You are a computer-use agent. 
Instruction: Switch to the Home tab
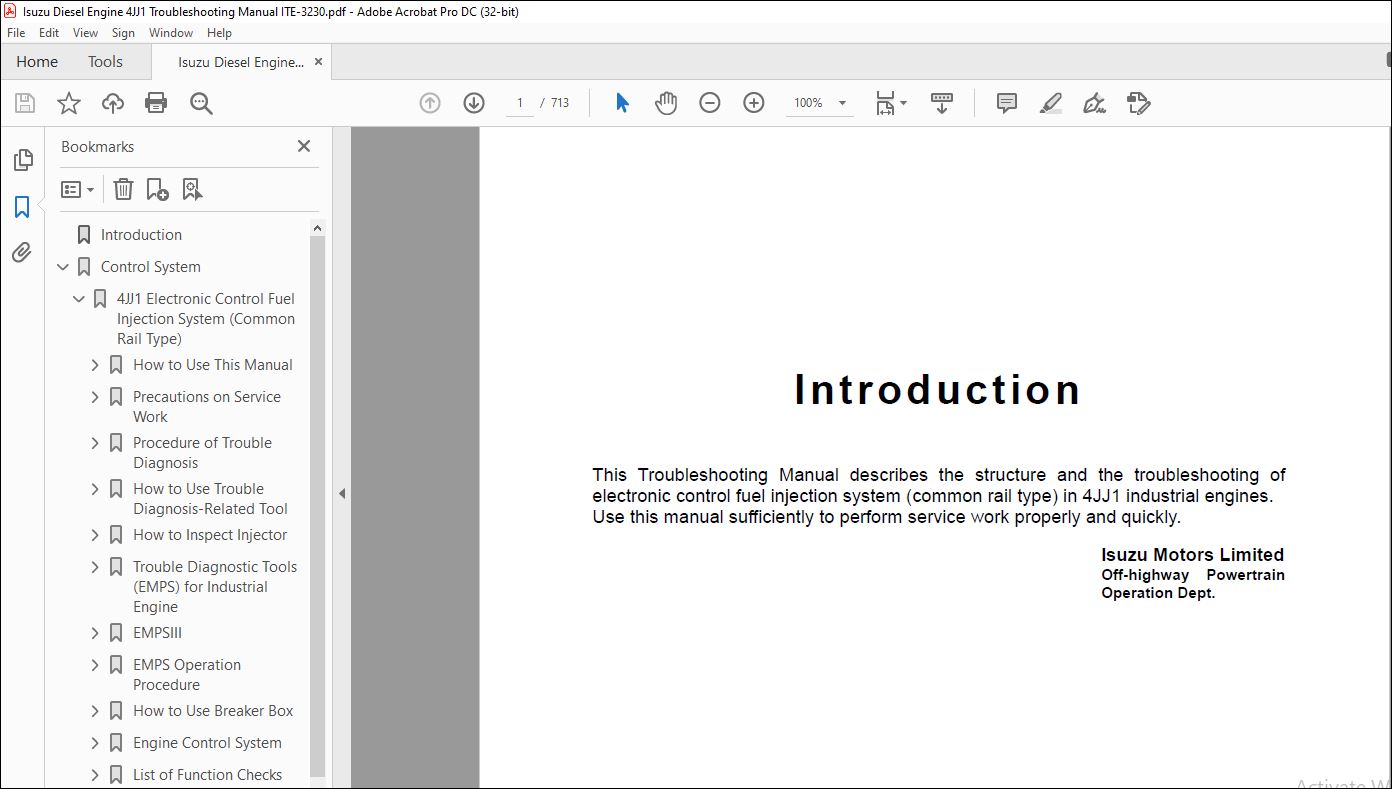click(x=37, y=62)
